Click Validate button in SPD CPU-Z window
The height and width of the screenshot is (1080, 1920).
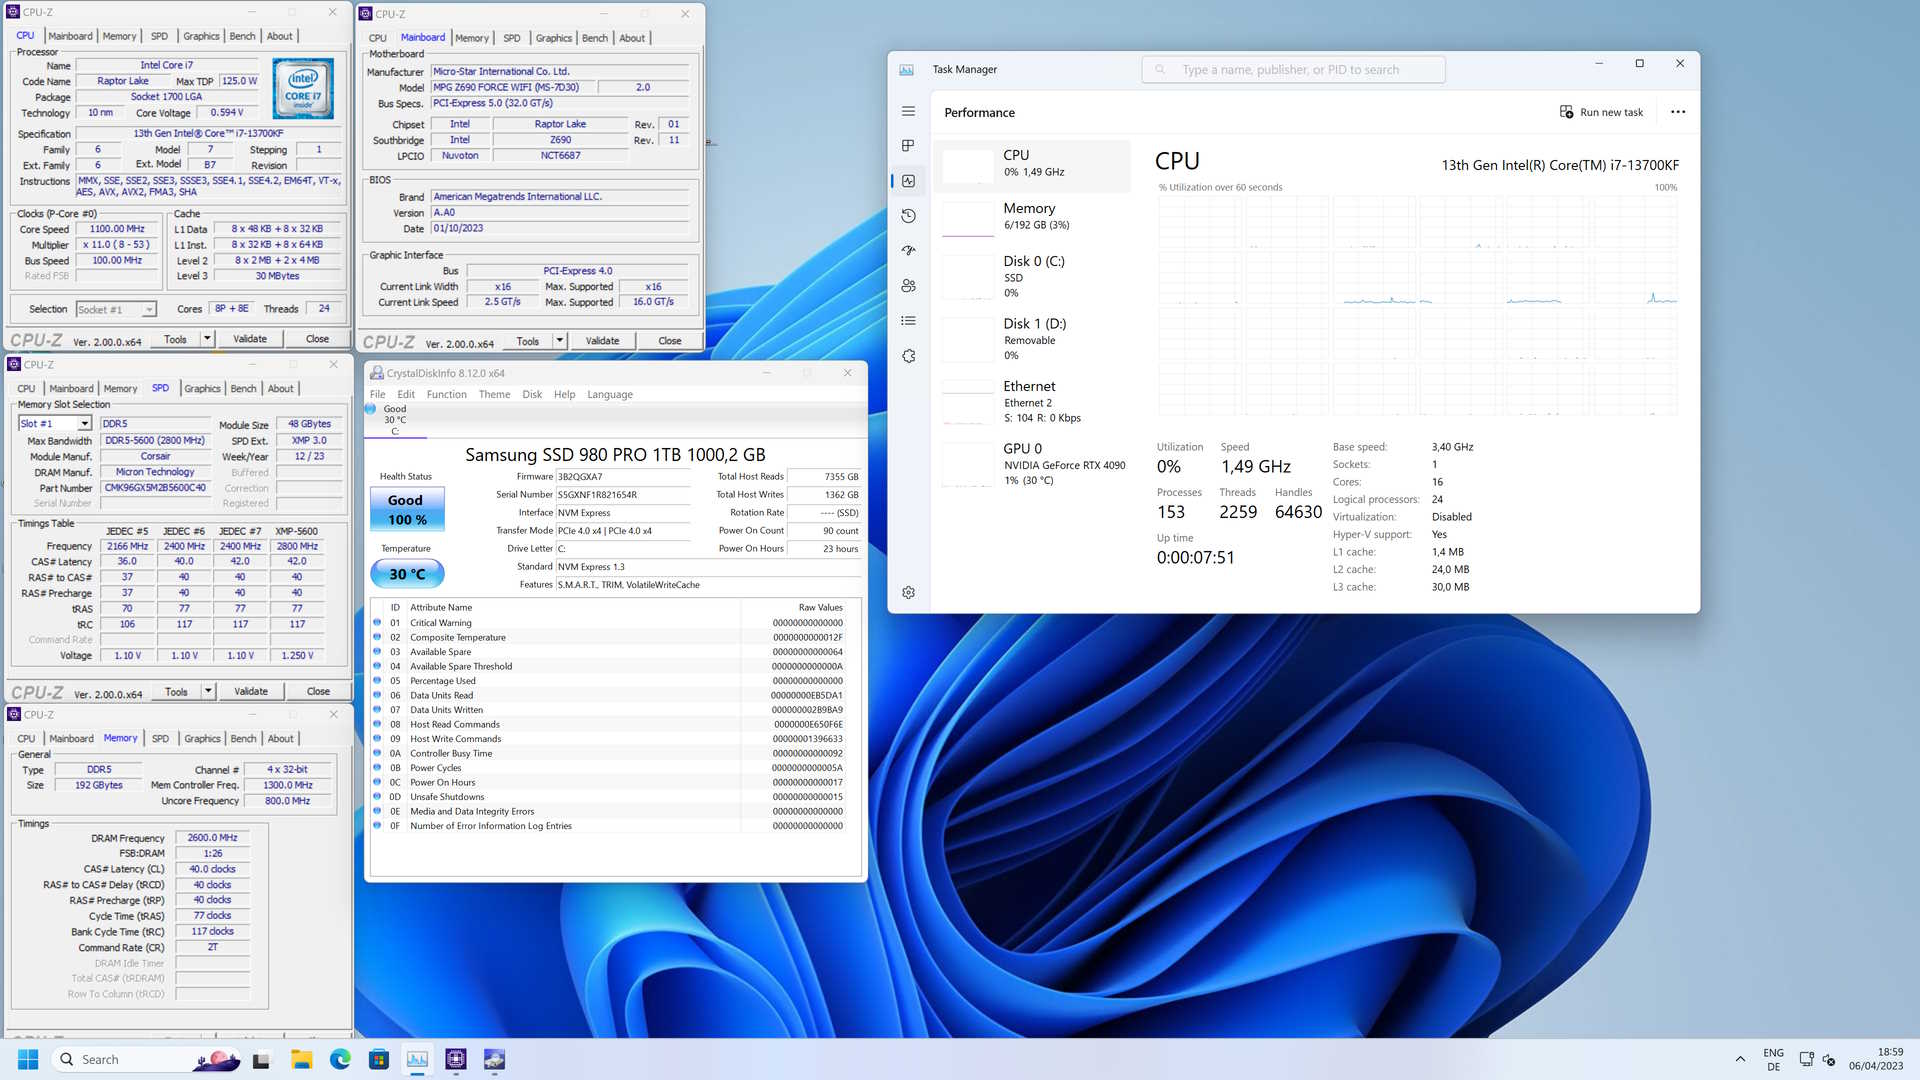pos(250,691)
